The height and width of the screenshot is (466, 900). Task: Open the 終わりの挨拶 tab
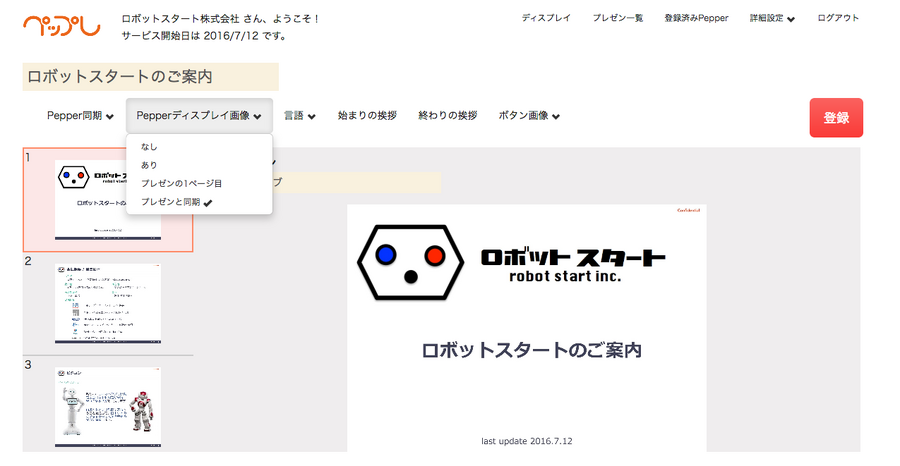pyautogui.click(x=447, y=116)
